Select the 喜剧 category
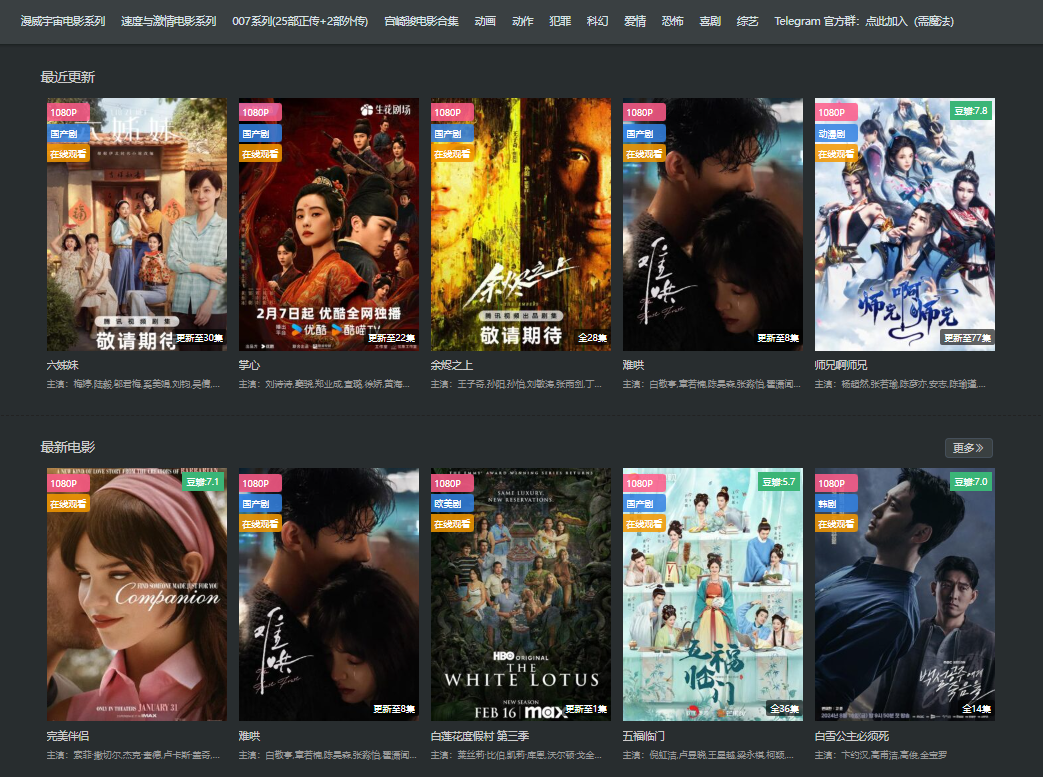Image resolution: width=1043 pixels, height=777 pixels. tap(710, 21)
